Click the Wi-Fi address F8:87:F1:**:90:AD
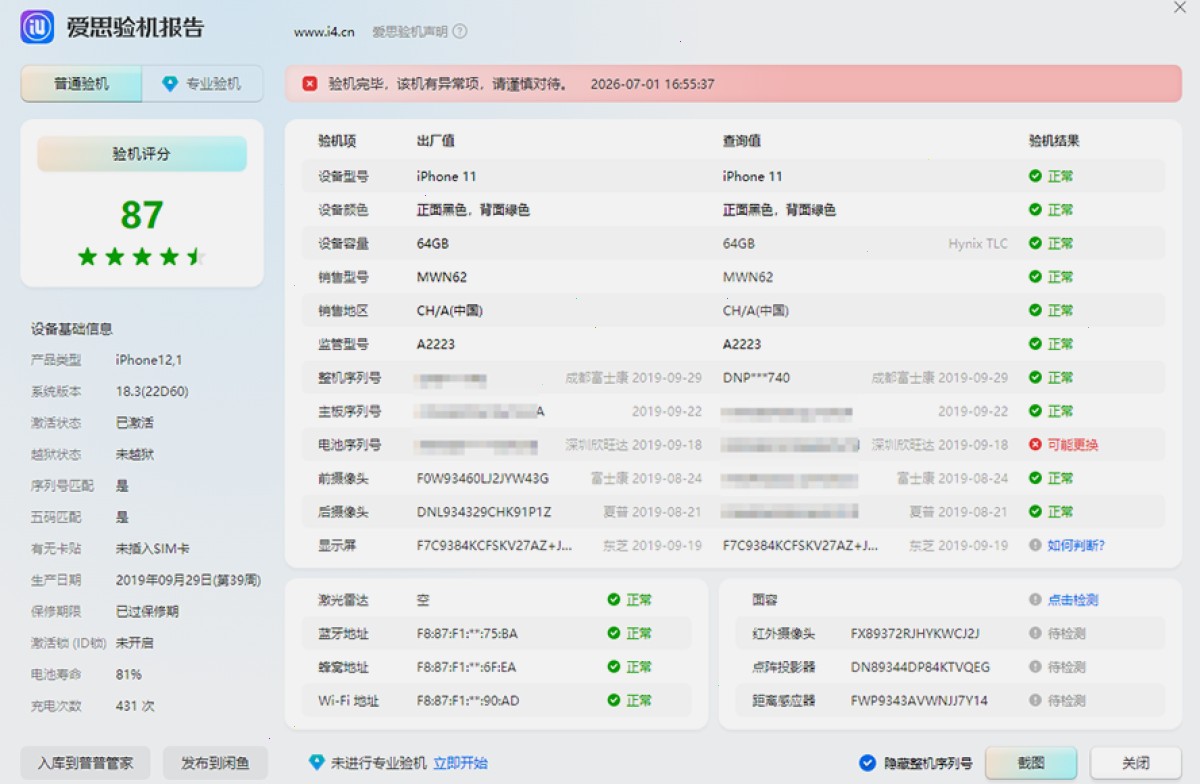Image resolution: width=1200 pixels, height=784 pixels. tap(468, 701)
